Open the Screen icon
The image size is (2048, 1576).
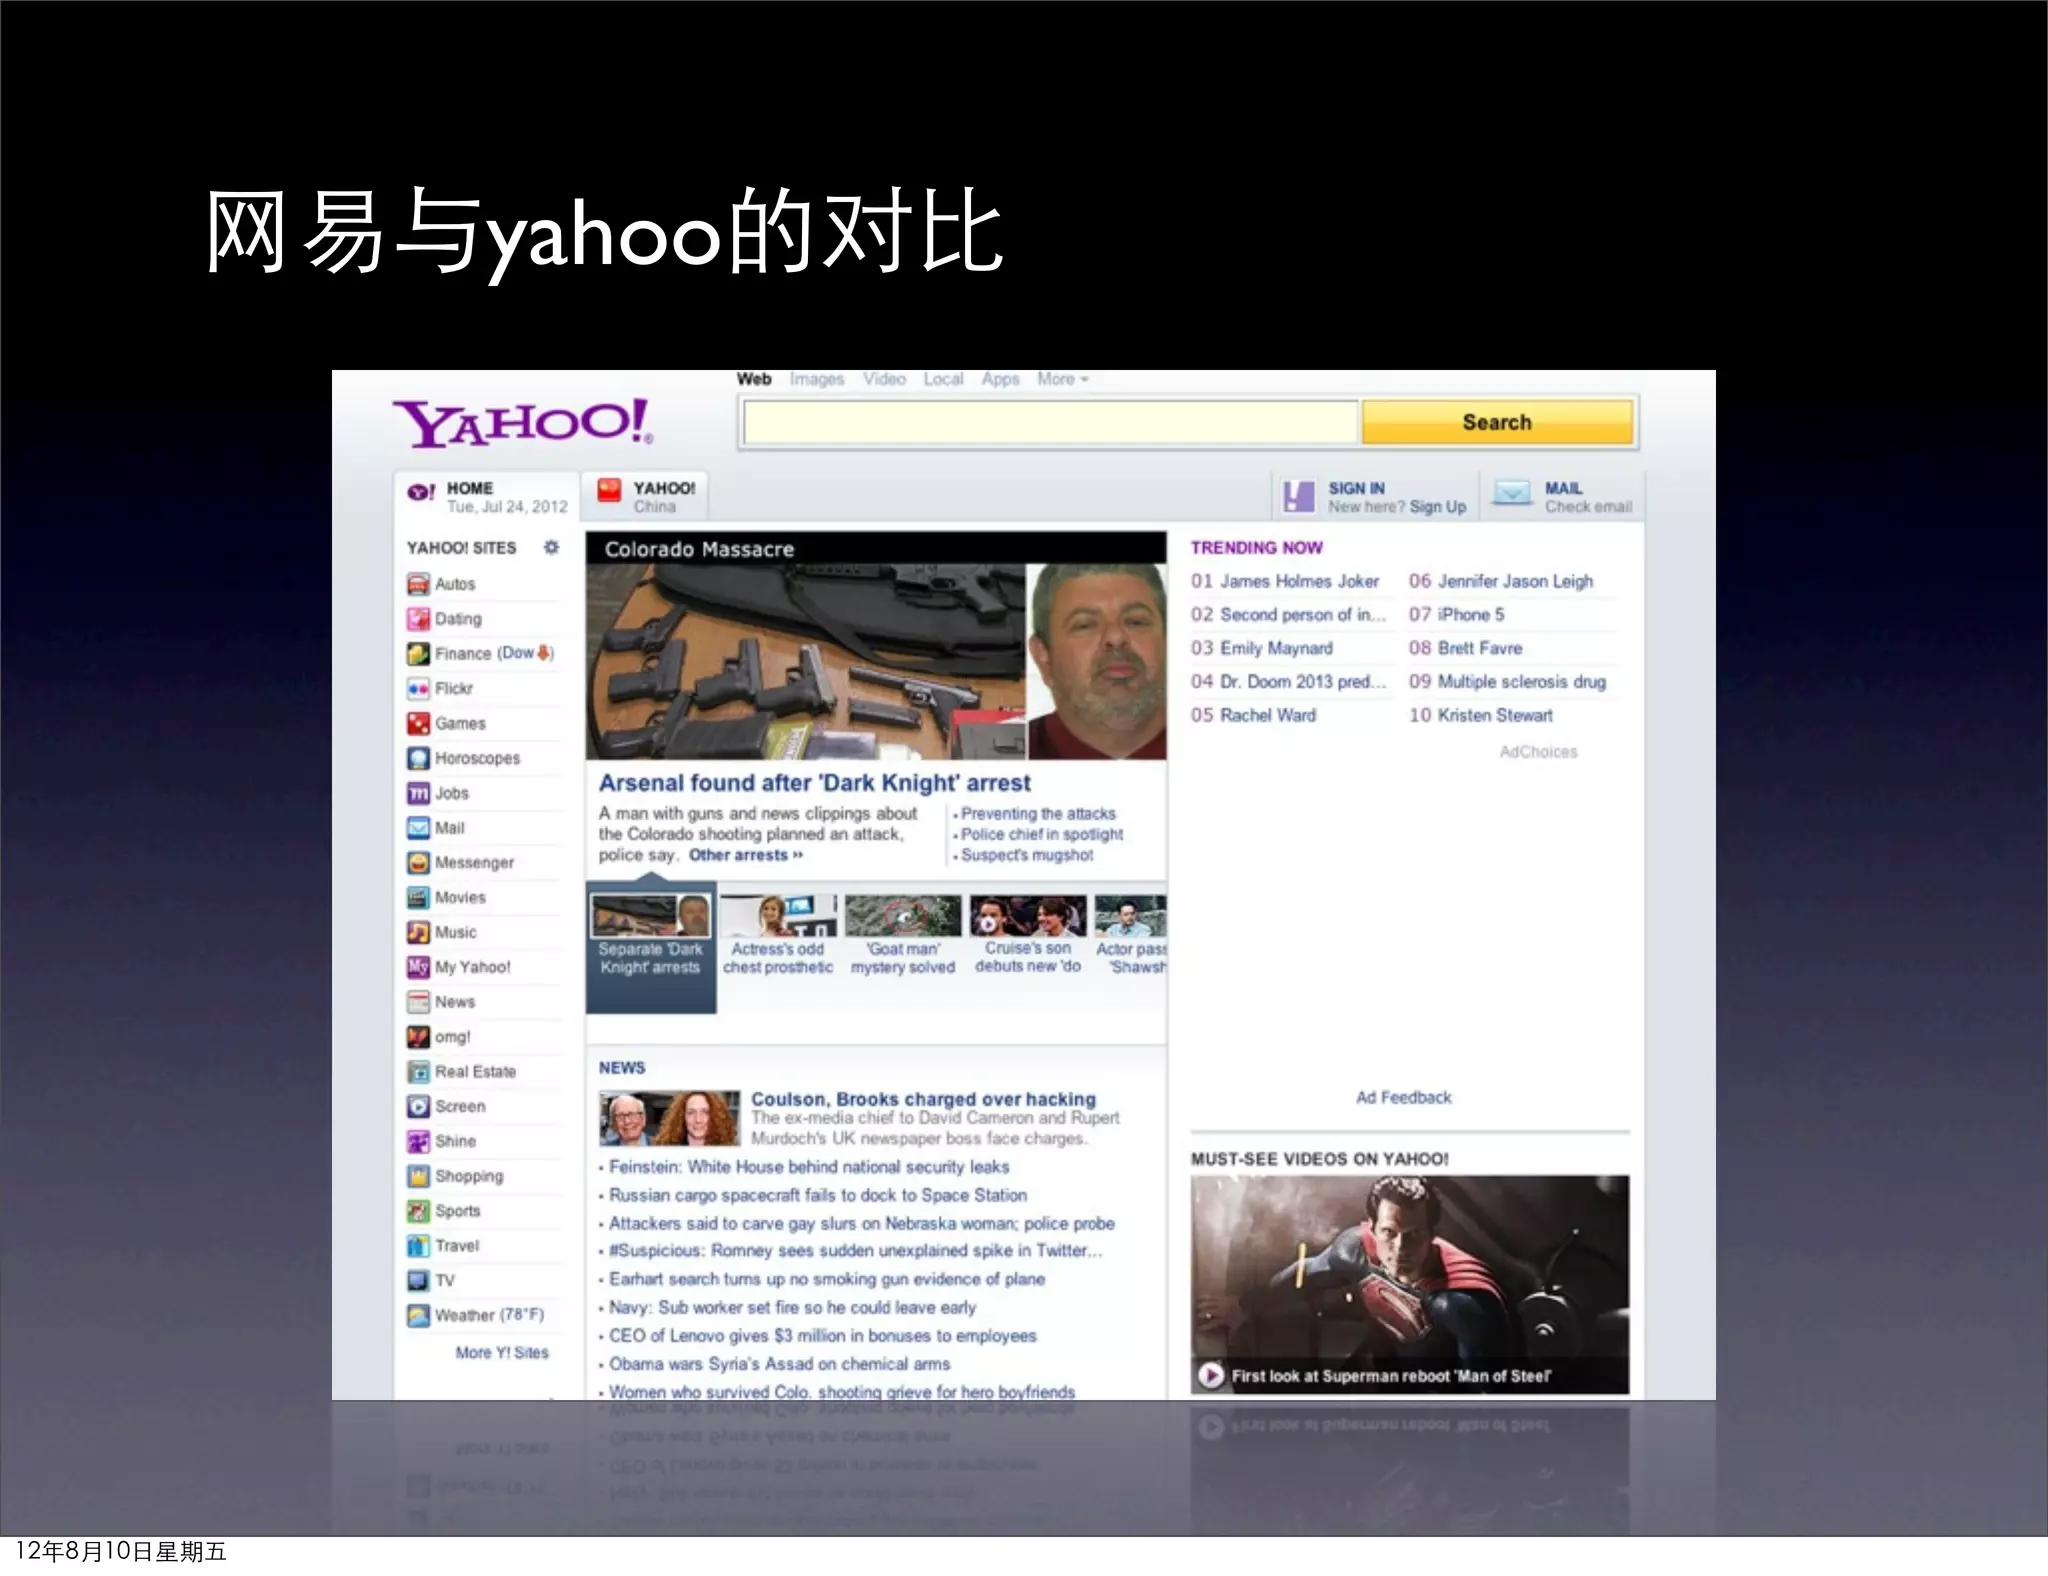pos(418,1106)
